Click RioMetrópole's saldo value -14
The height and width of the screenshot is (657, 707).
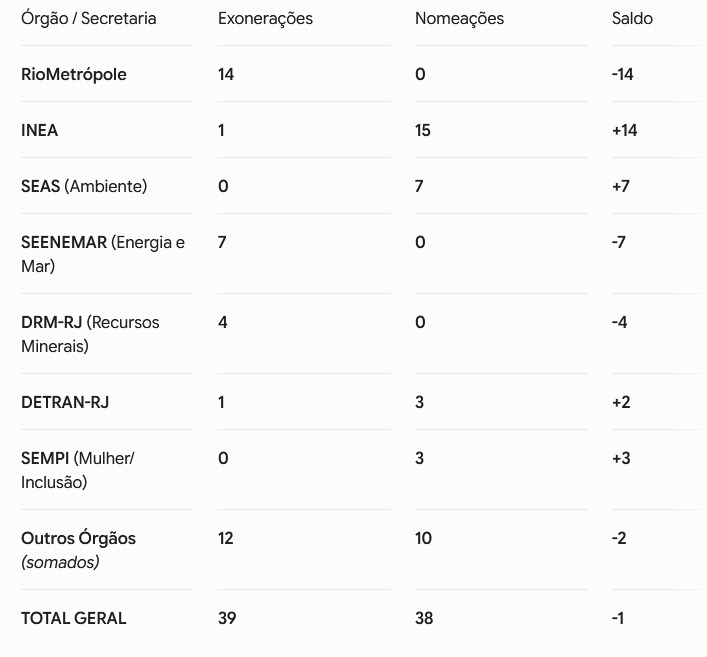click(x=623, y=74)
